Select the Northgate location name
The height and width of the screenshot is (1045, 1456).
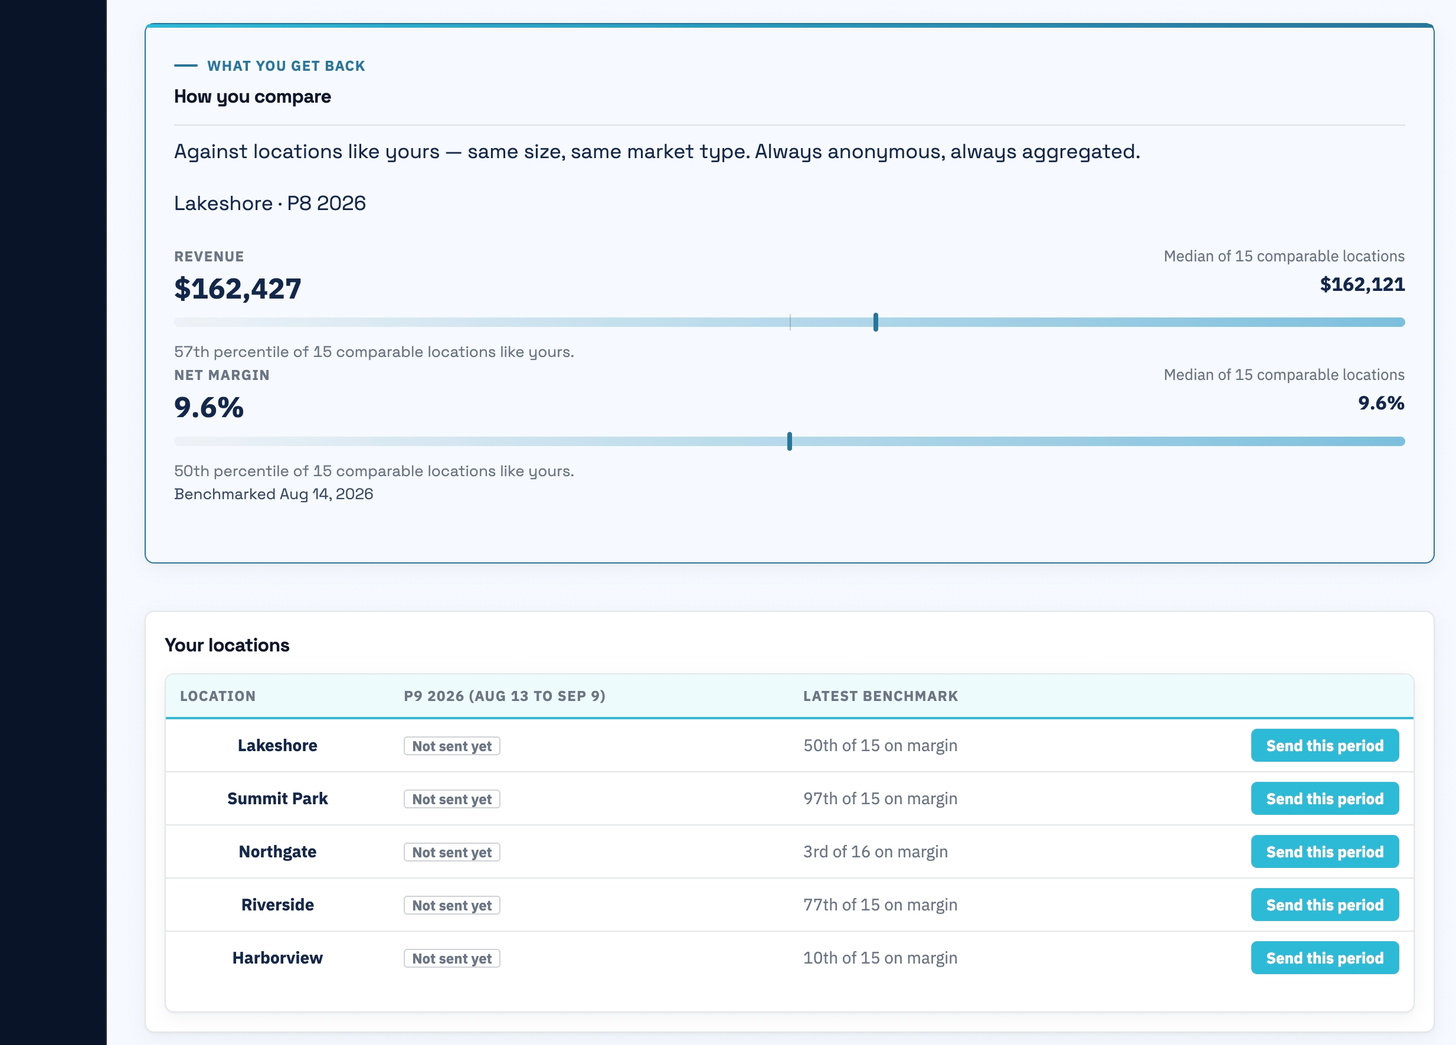(278, 851)
